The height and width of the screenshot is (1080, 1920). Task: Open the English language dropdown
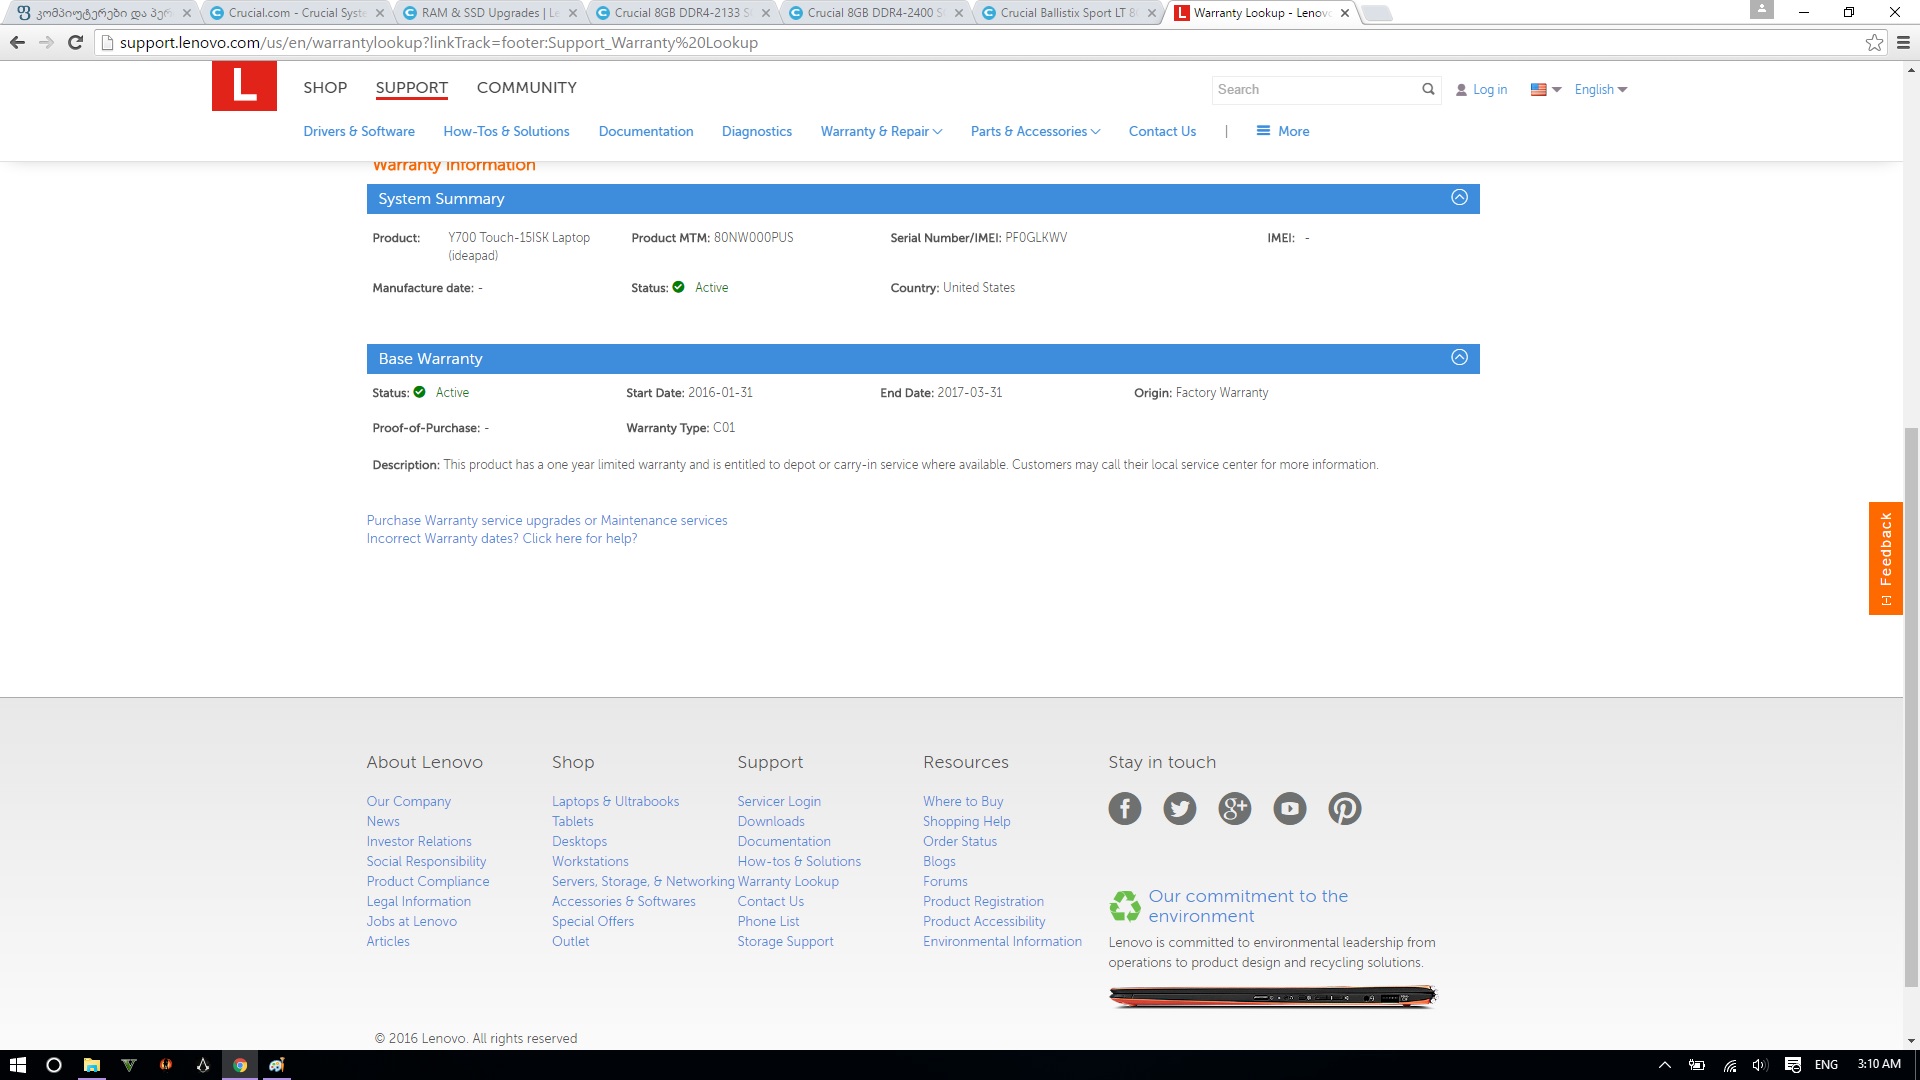(1600, 89)
